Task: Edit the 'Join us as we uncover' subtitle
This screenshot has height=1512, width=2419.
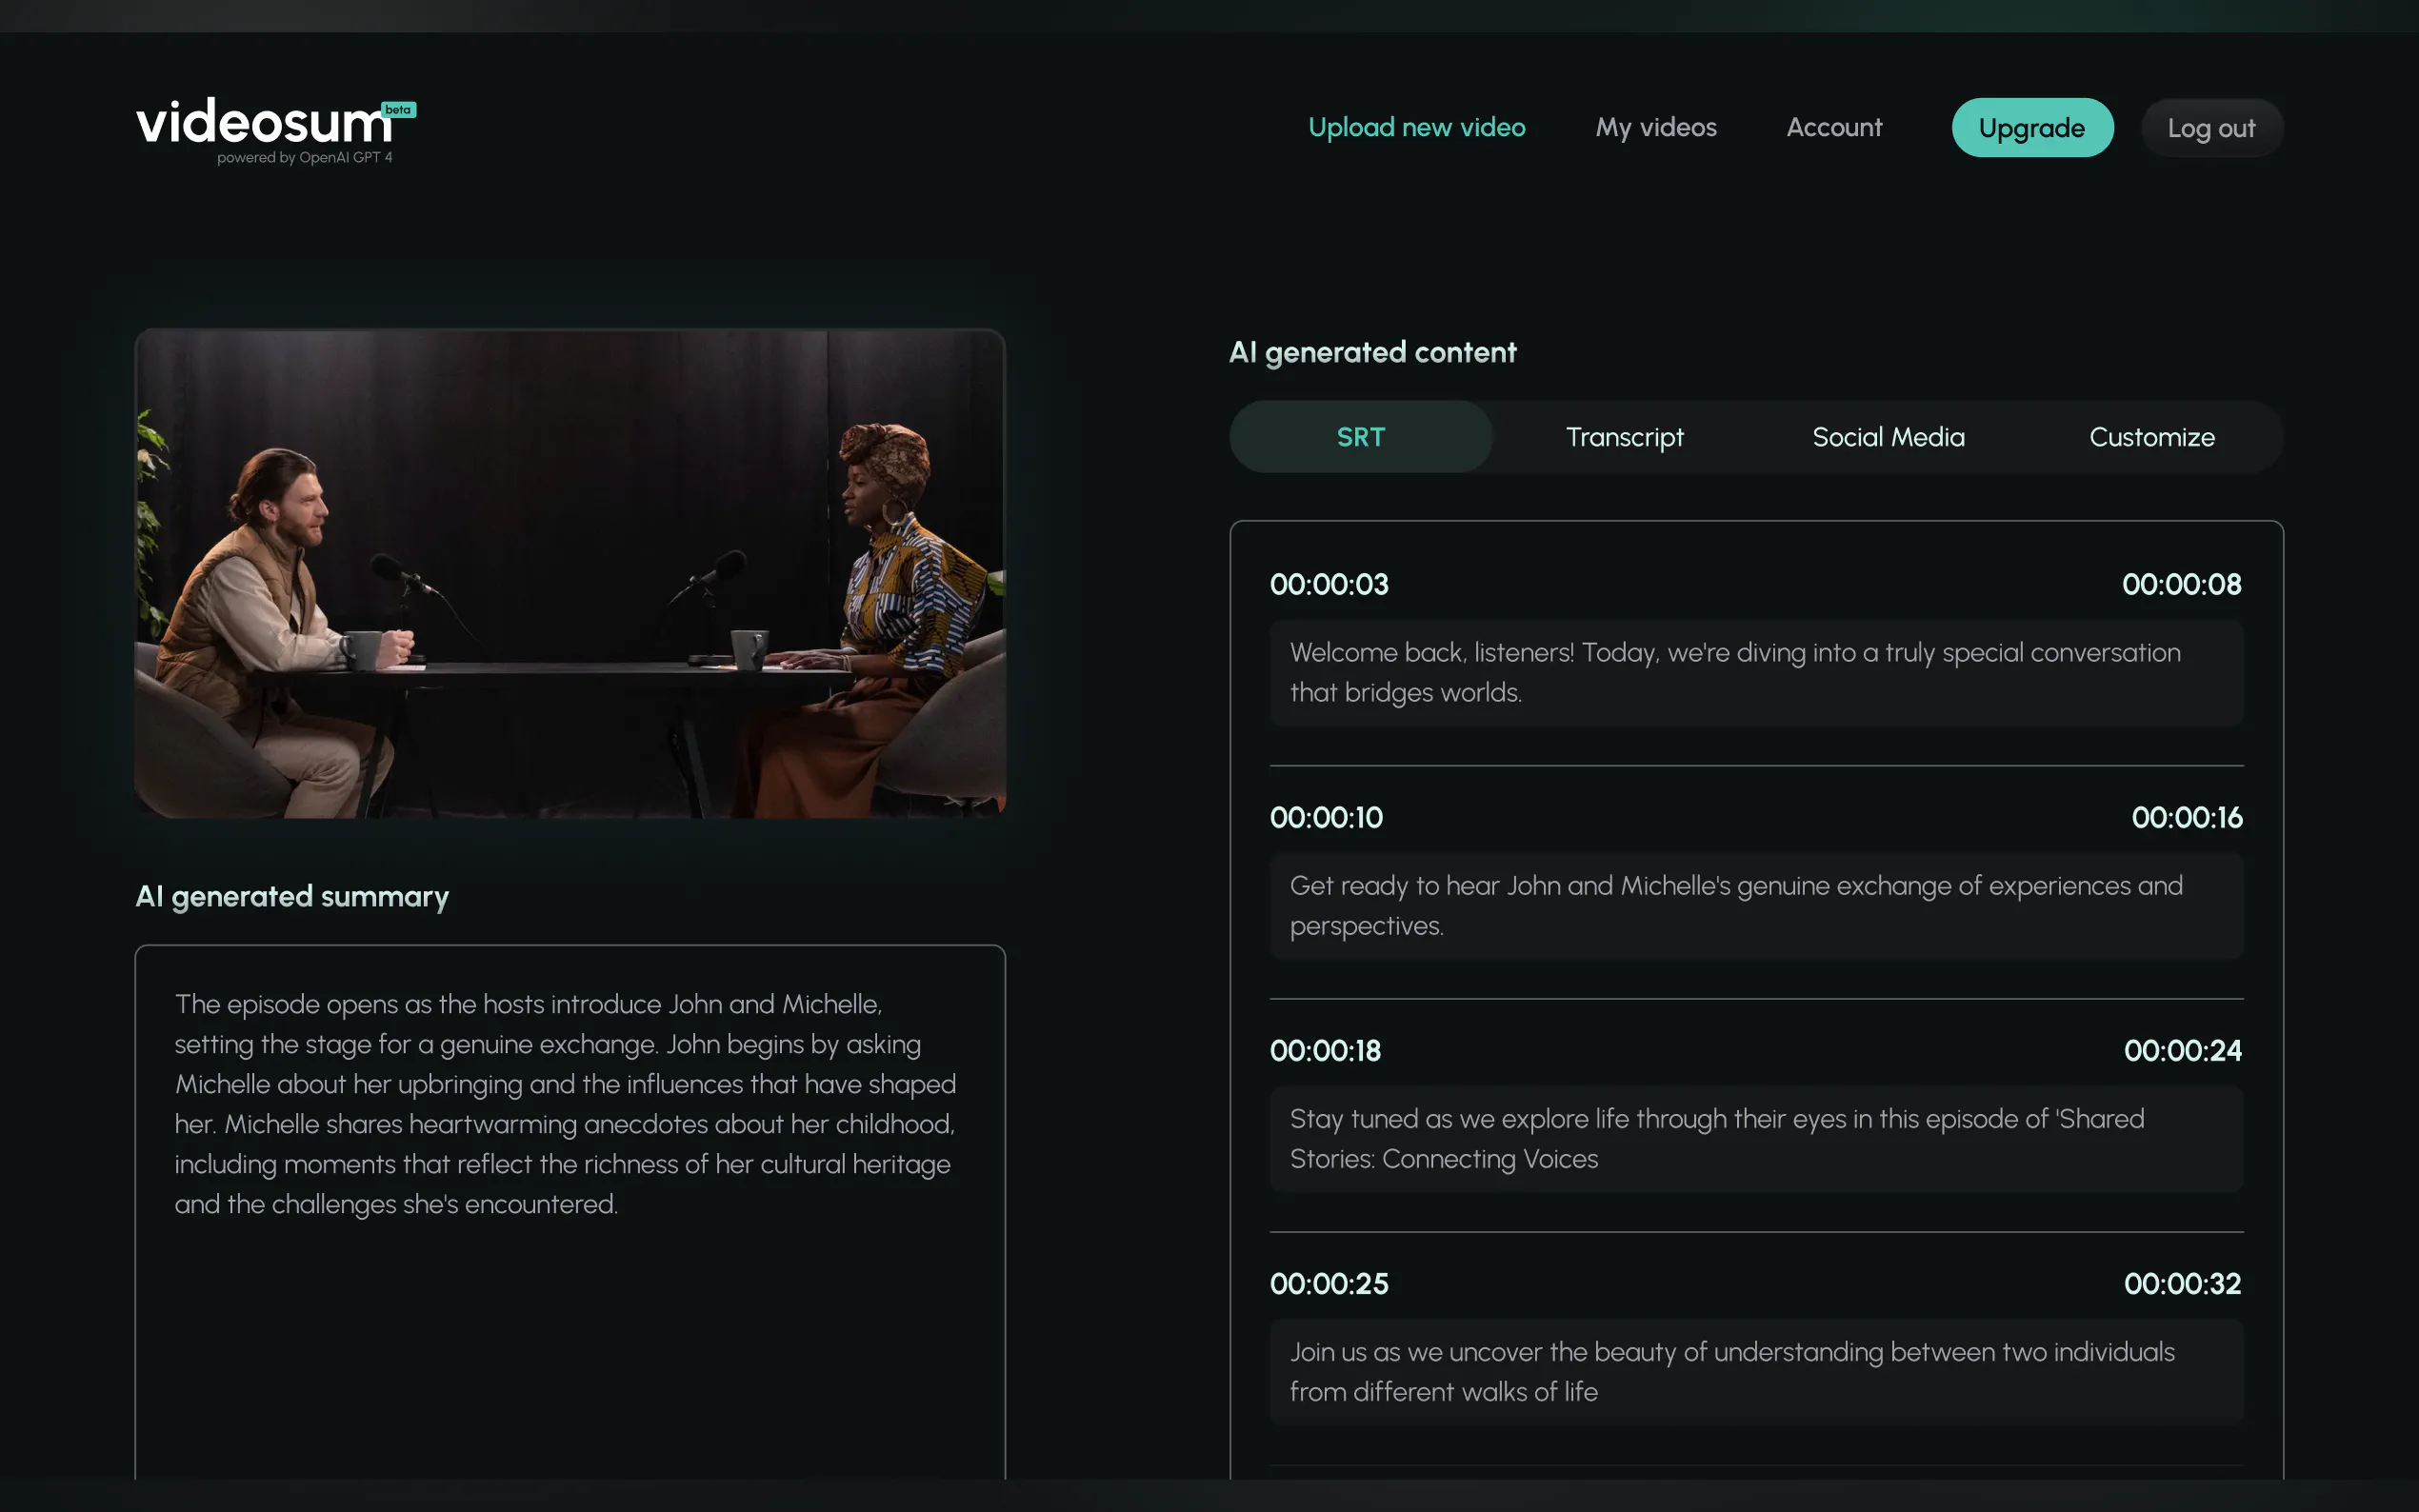Action: (1755, 1371)
